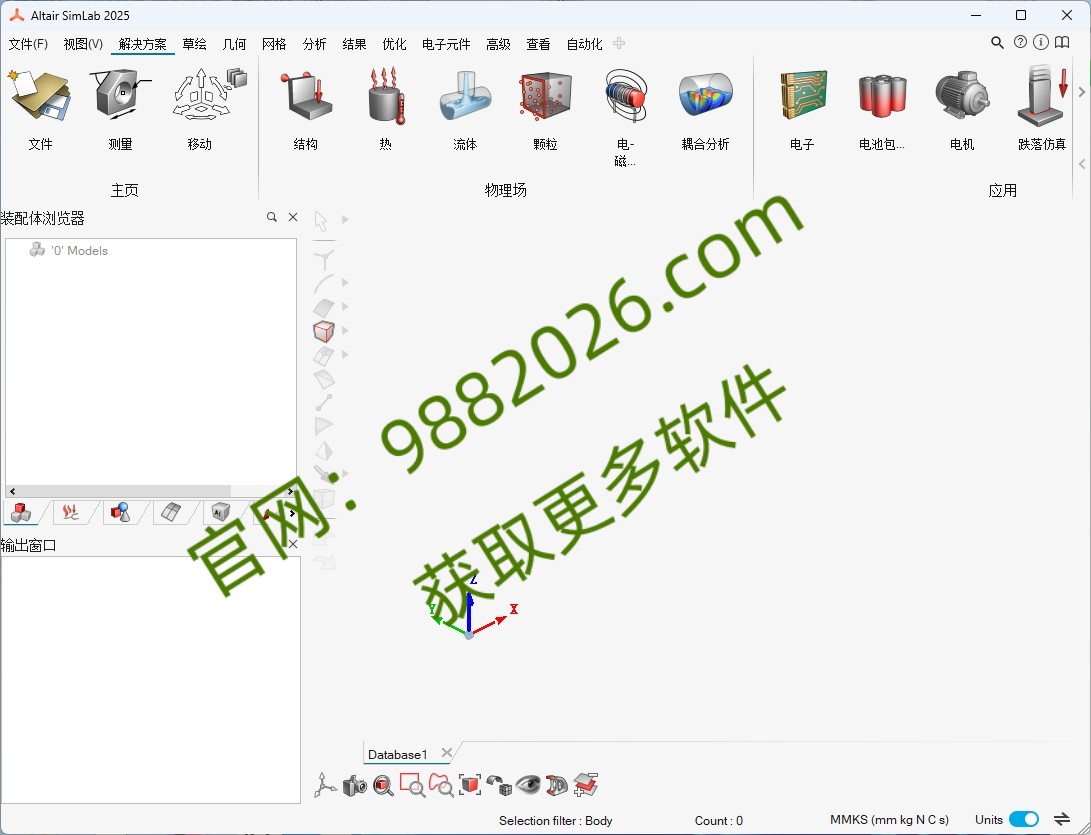
Task: Select the thermal loads browser tab
Action: pyautogui.click(x=70, y=513)
